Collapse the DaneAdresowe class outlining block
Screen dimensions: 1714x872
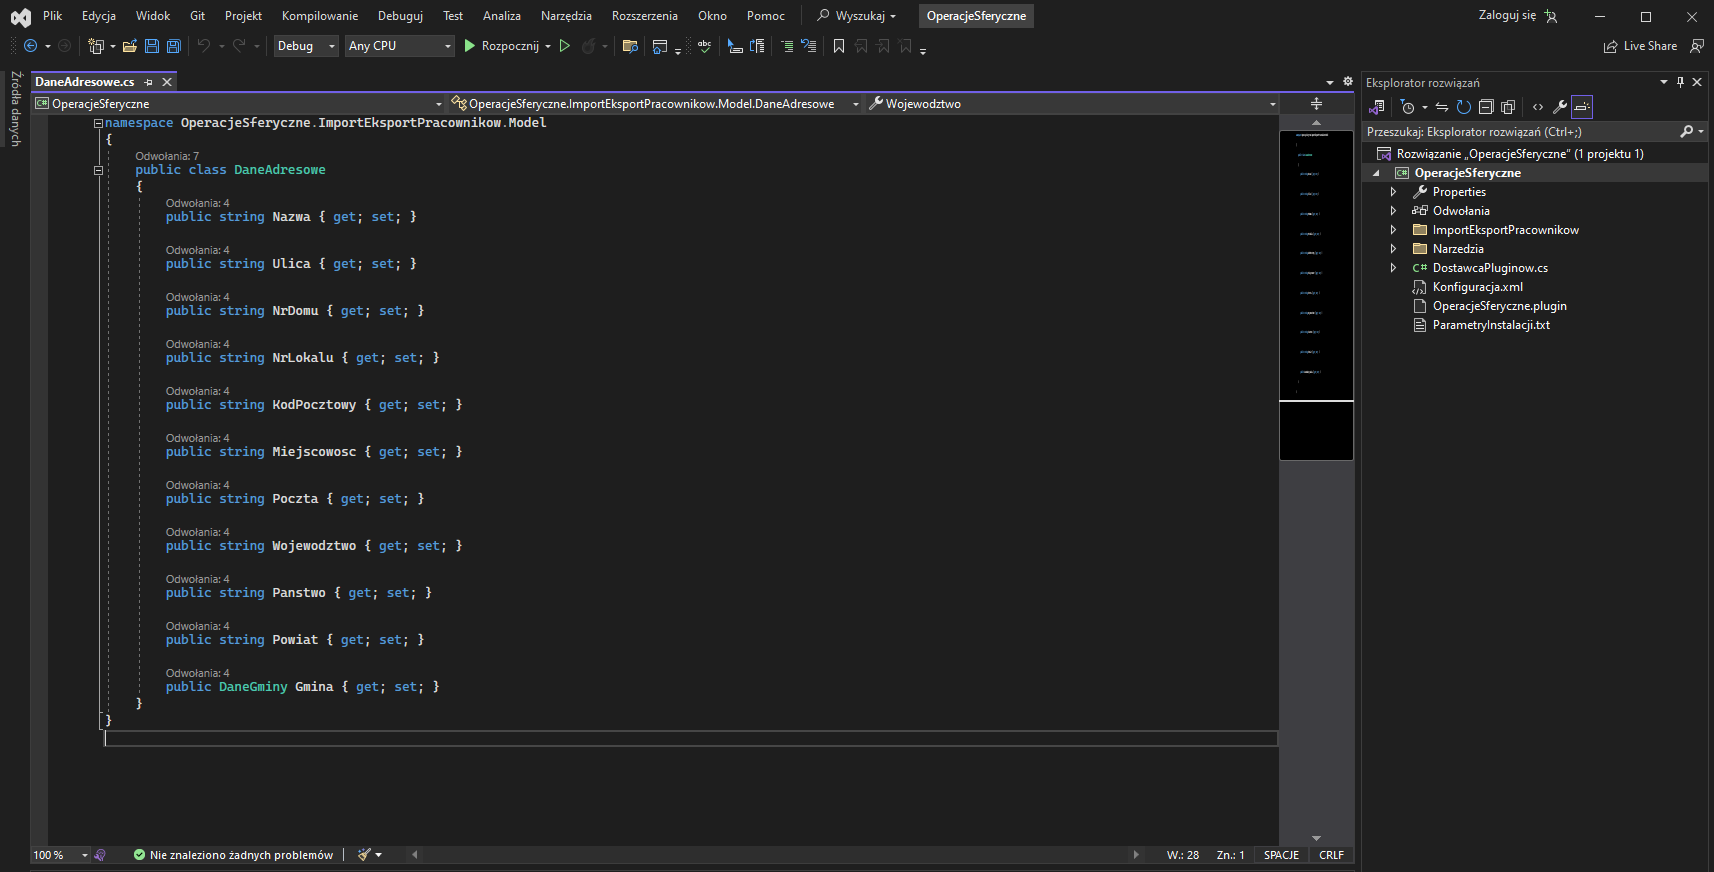point(98,170)
